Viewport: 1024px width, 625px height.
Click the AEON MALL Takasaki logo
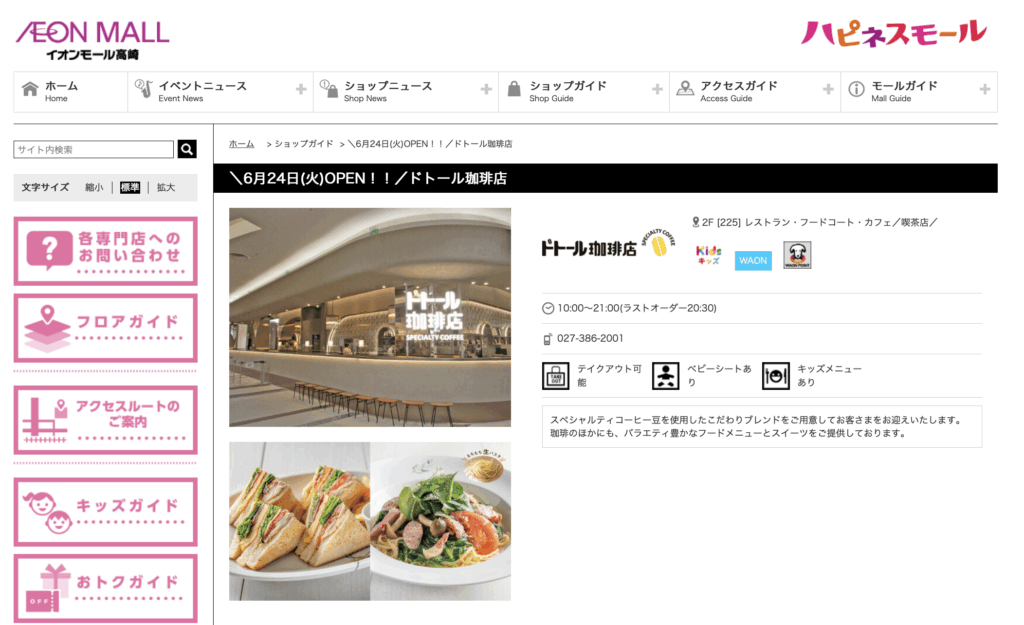[x=92, y=40]
